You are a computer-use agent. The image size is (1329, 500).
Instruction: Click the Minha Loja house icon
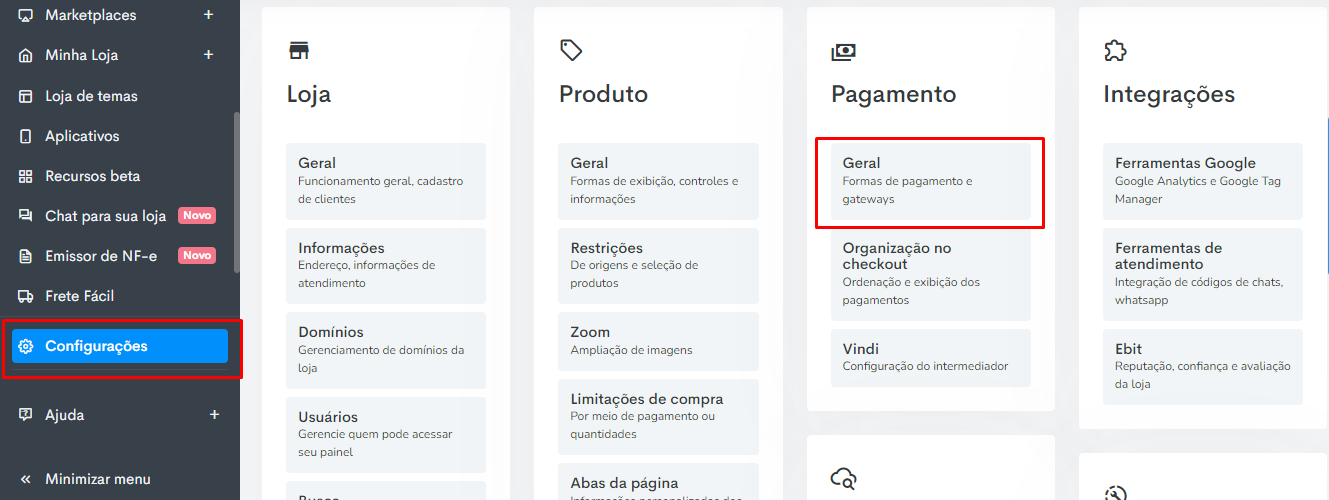click(x=26, y=55)
